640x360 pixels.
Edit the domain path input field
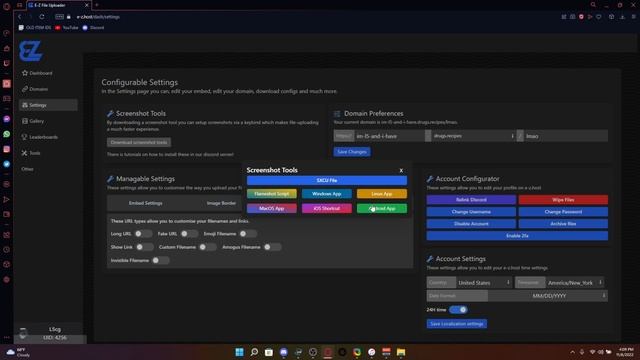[565, 136]
